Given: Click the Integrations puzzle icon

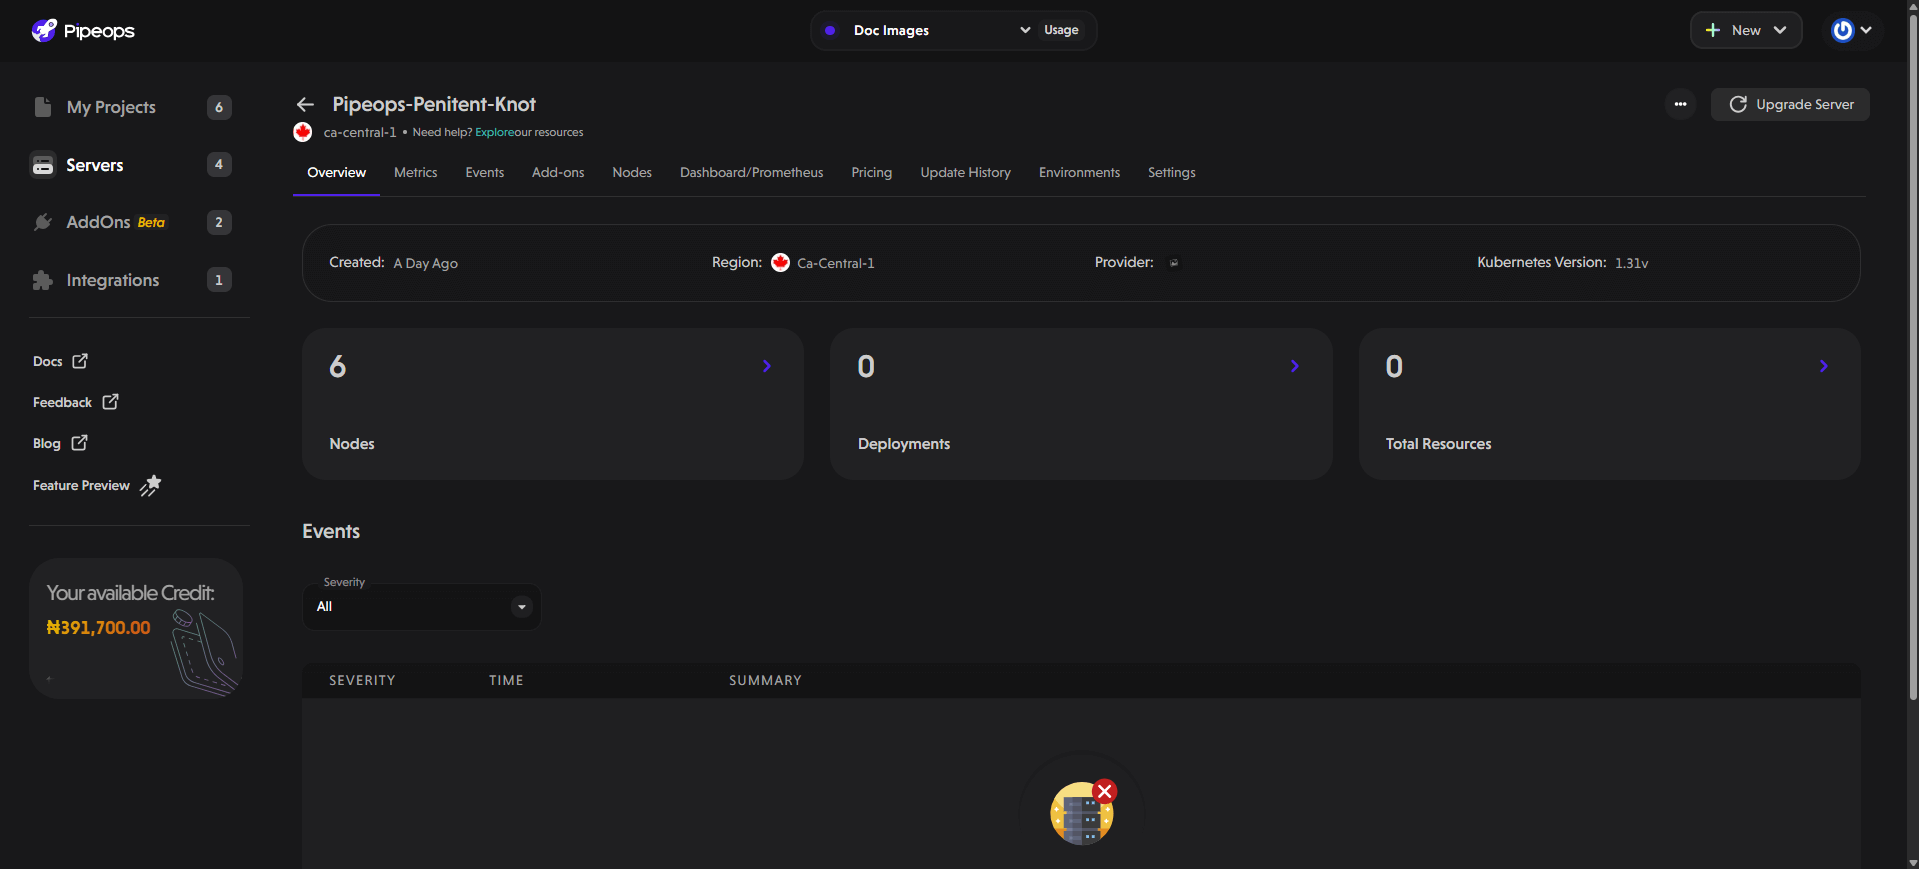Looking at the screenshot, I should tap(42, 280).
